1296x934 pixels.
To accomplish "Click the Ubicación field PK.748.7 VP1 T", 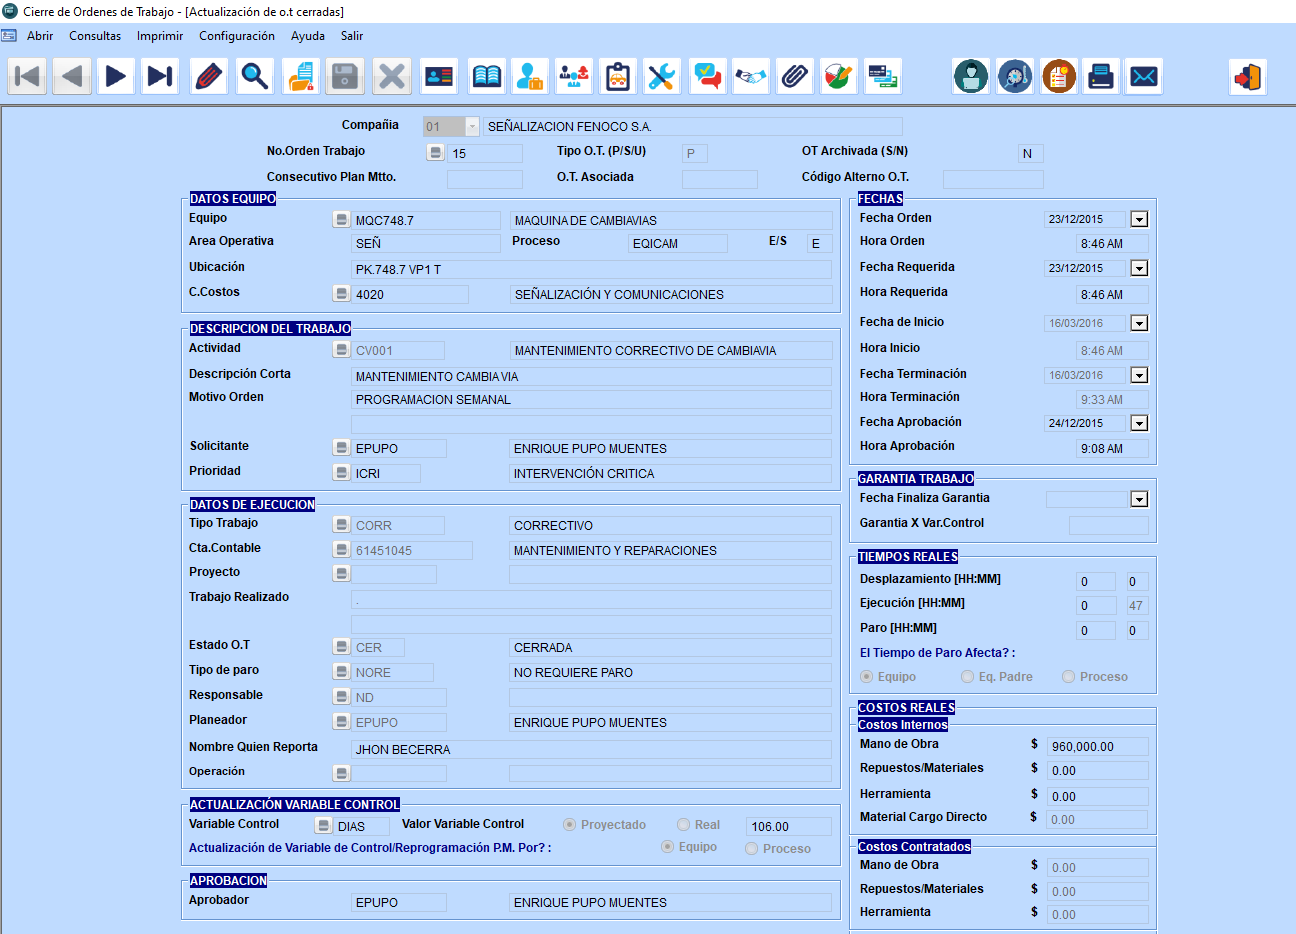I will 591,269.
